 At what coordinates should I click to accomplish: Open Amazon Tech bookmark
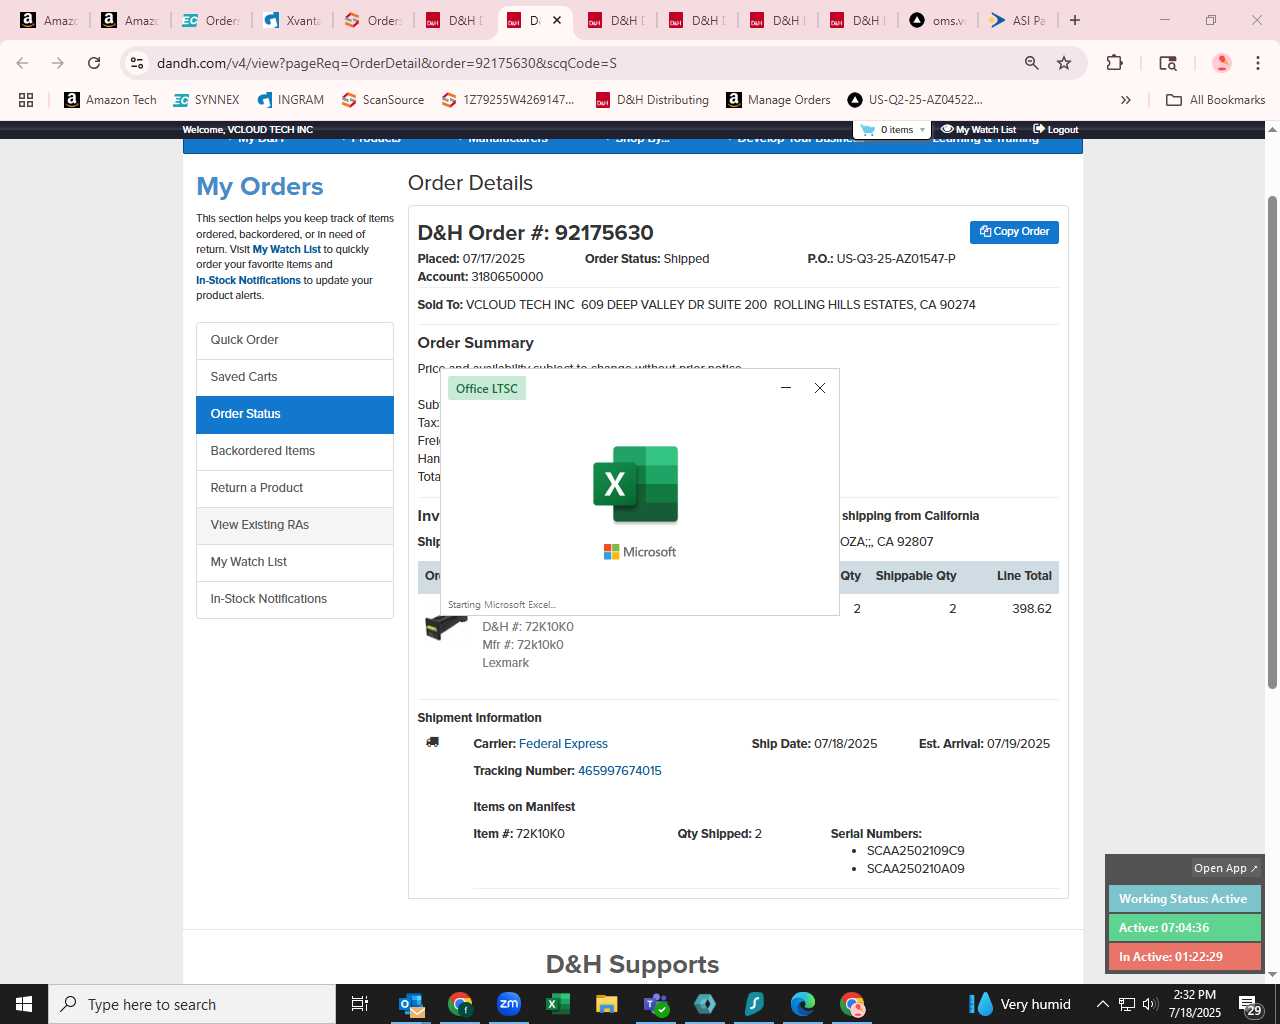[110, 100]
